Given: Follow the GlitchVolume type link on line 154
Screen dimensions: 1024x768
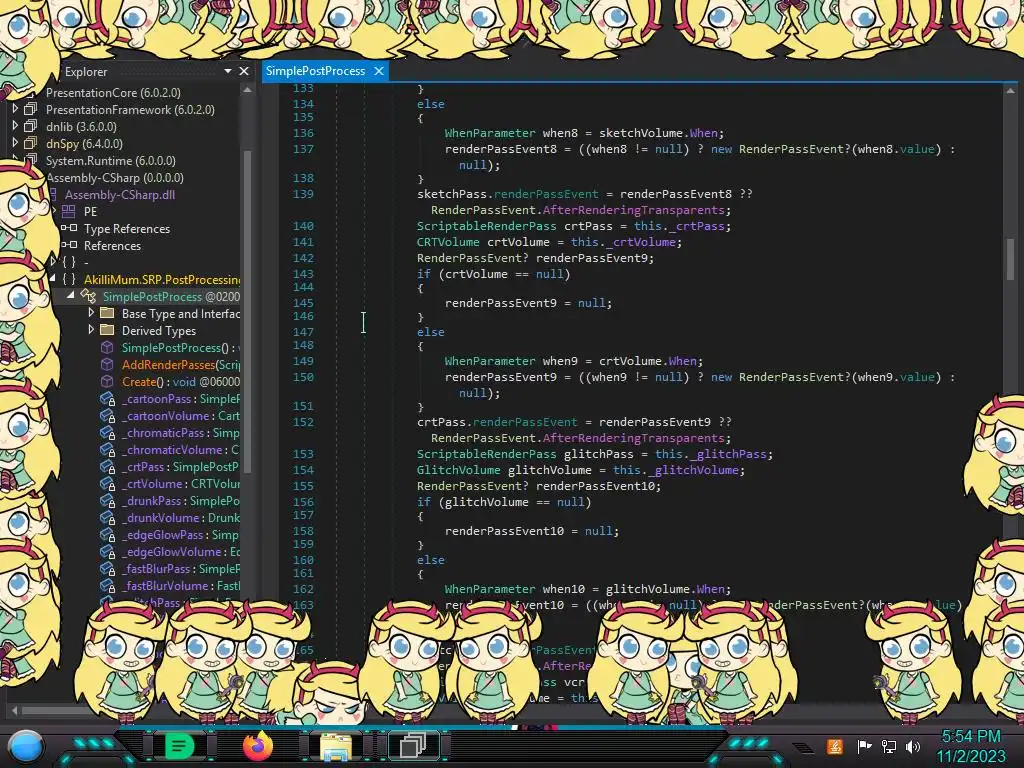Looking at the screenshot, I should click(458, 470).
